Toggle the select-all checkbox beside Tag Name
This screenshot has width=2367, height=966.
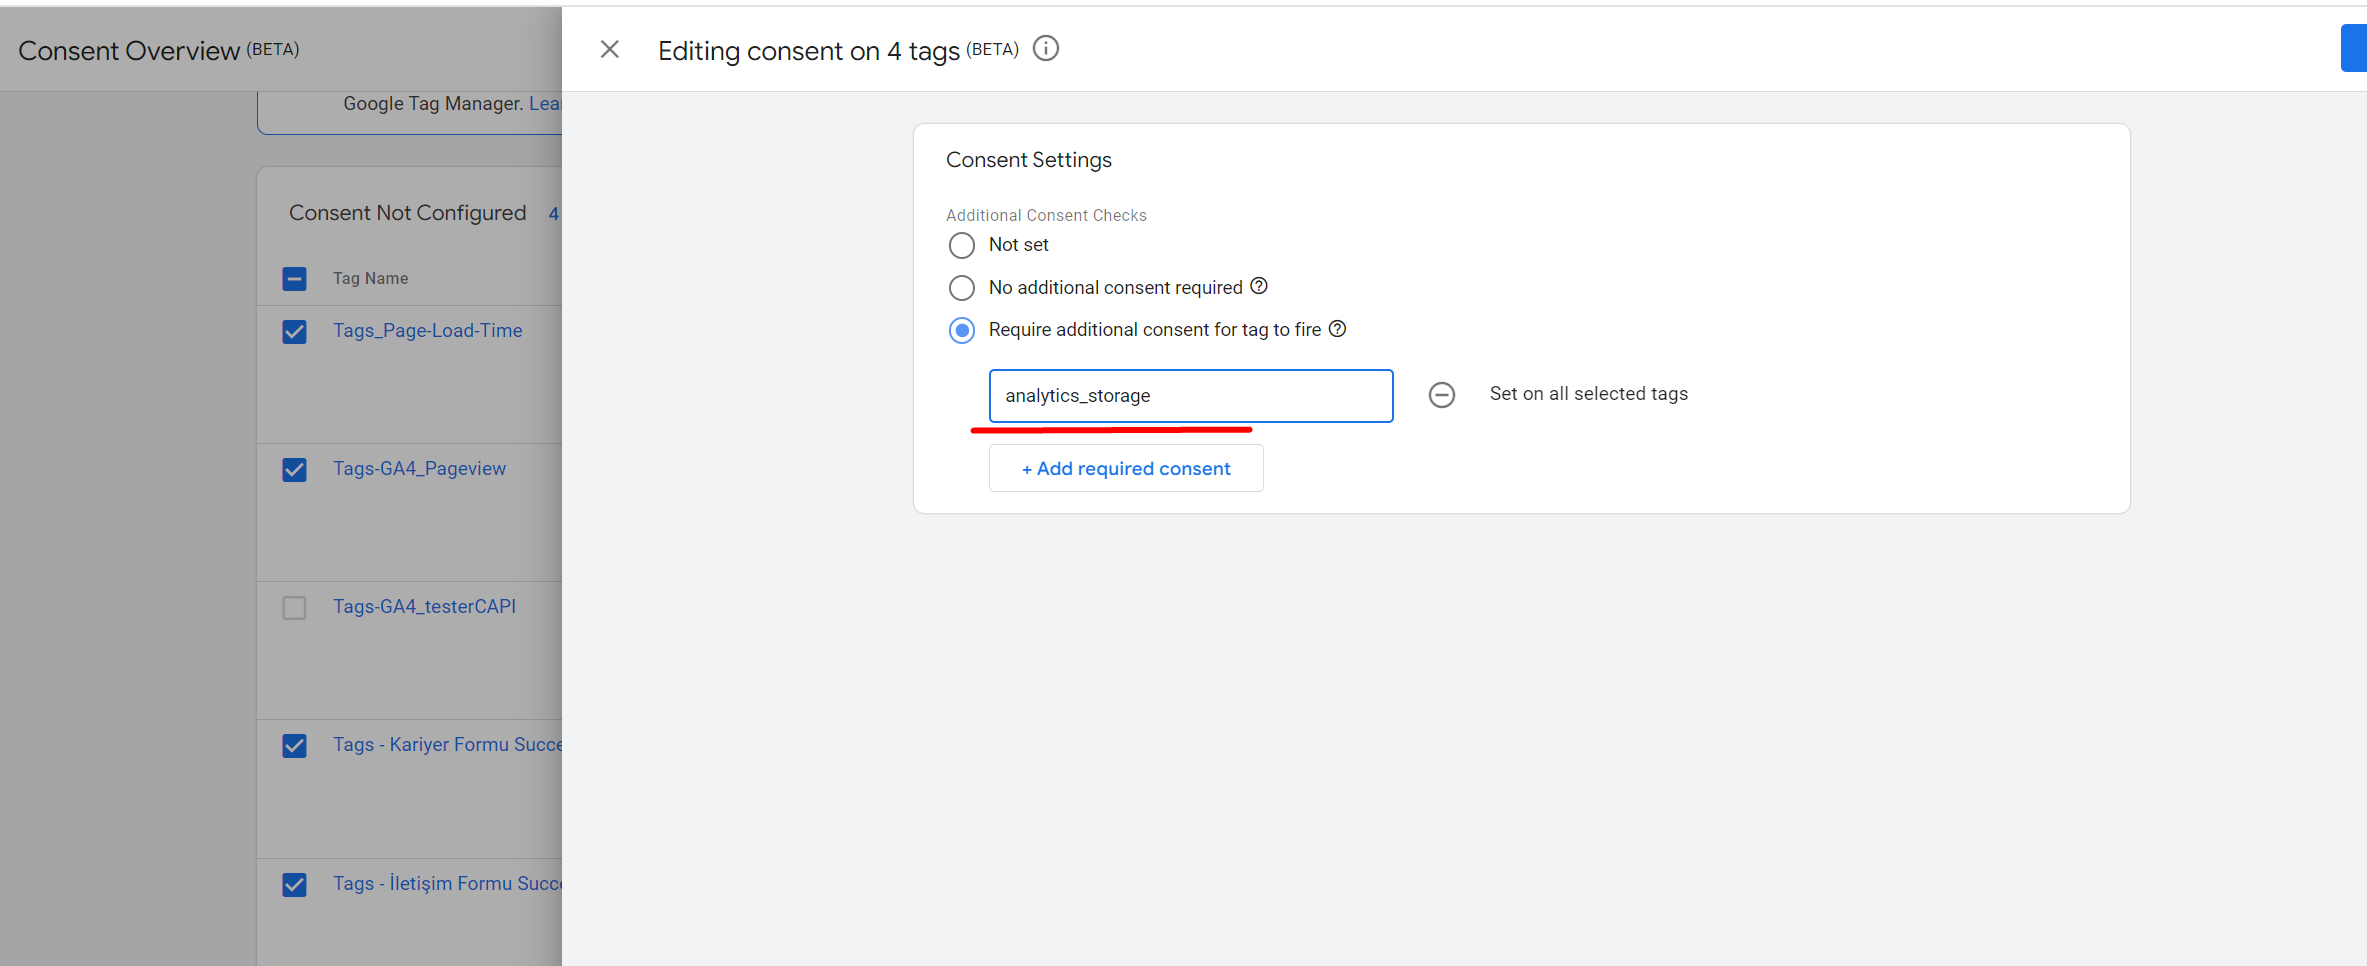tap(294, 279)
